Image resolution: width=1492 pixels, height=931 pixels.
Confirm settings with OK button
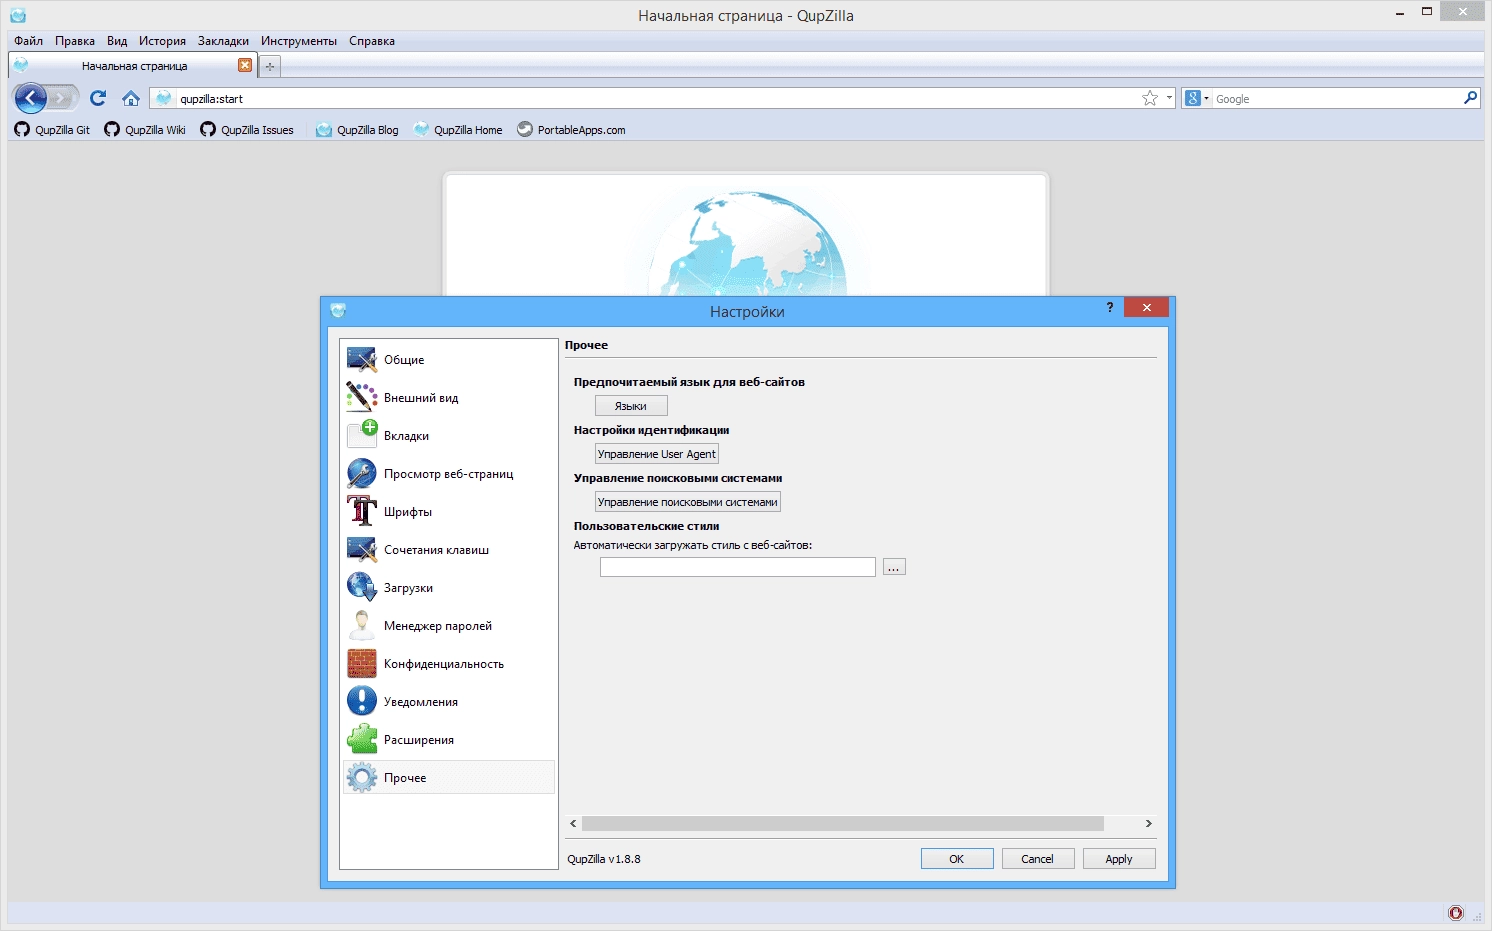(x=957, y=859)
